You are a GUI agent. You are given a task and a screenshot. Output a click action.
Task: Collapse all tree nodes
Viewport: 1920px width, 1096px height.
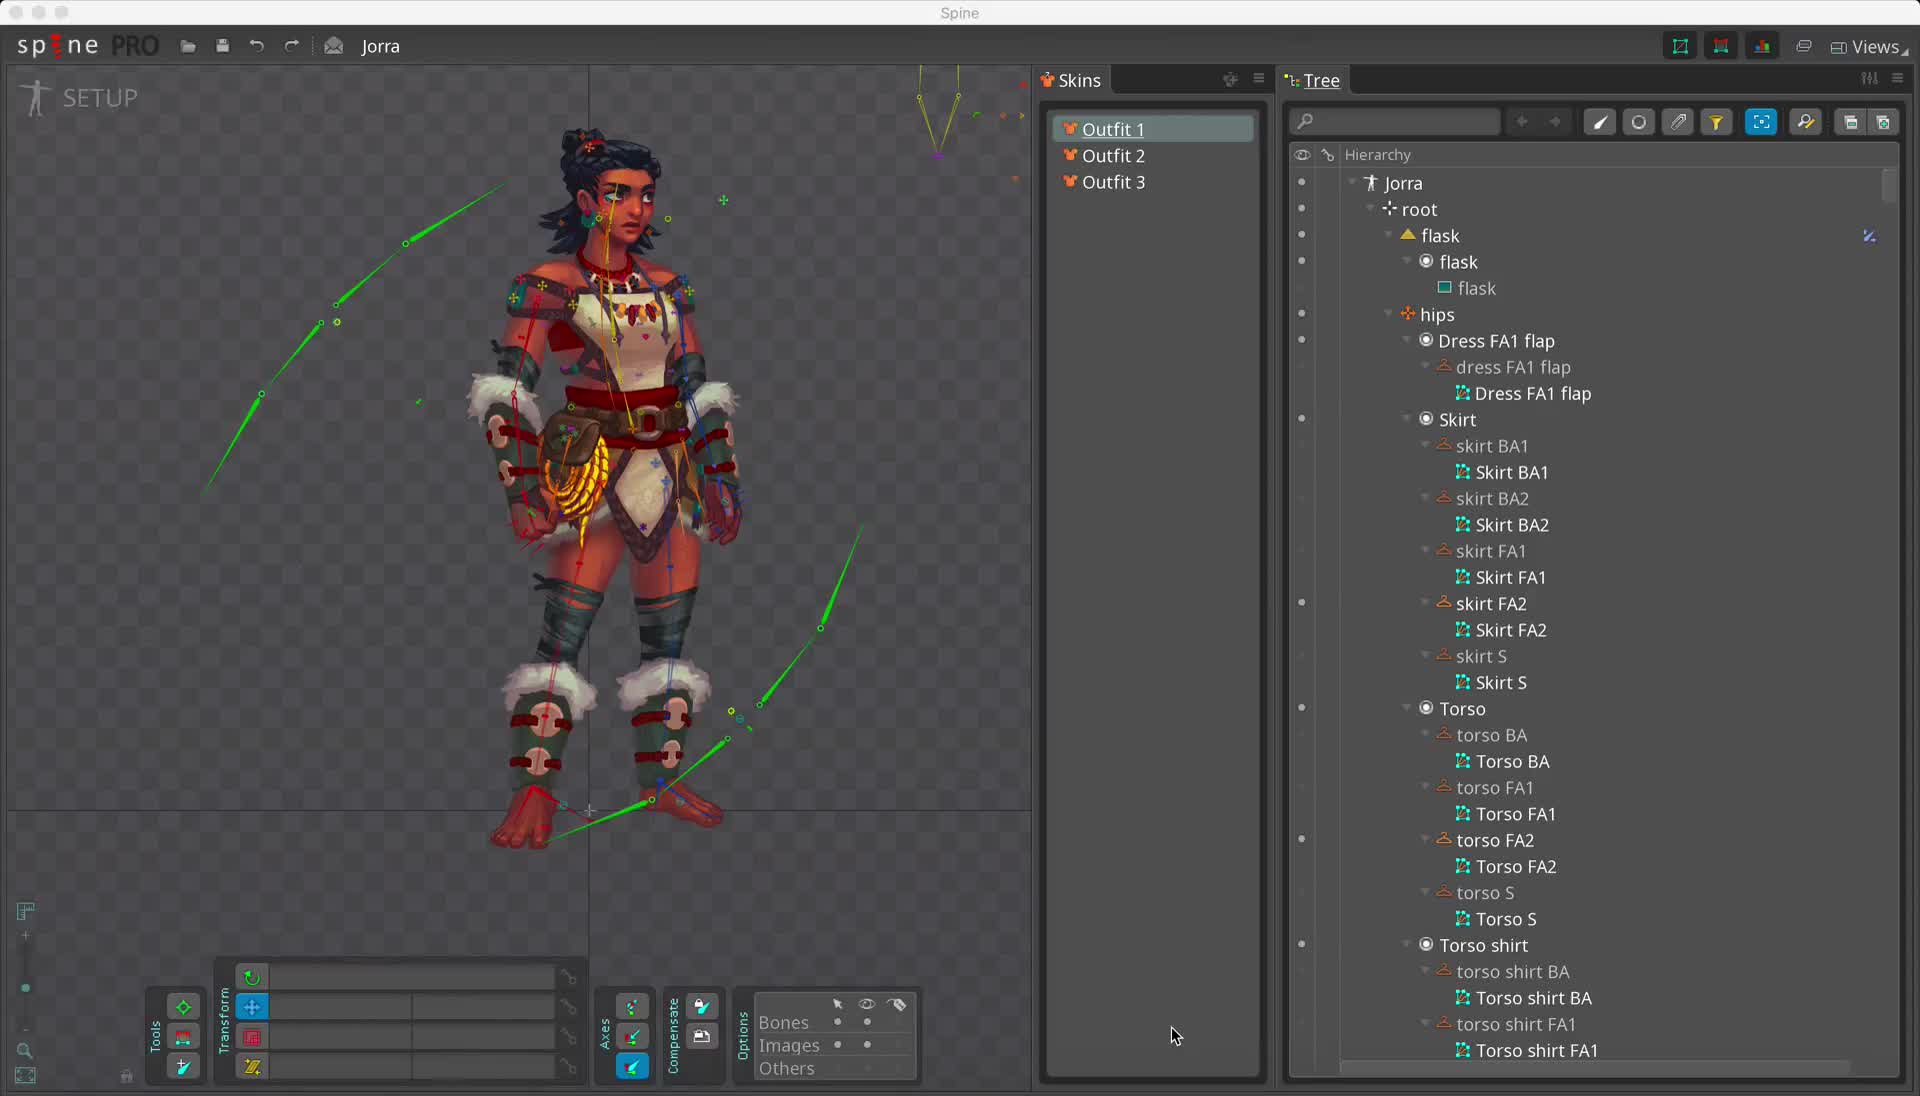click(1851, 122)
